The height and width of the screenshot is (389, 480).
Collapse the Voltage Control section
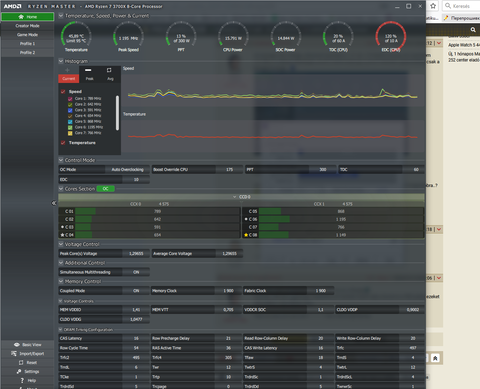click(x=61, y=244)
